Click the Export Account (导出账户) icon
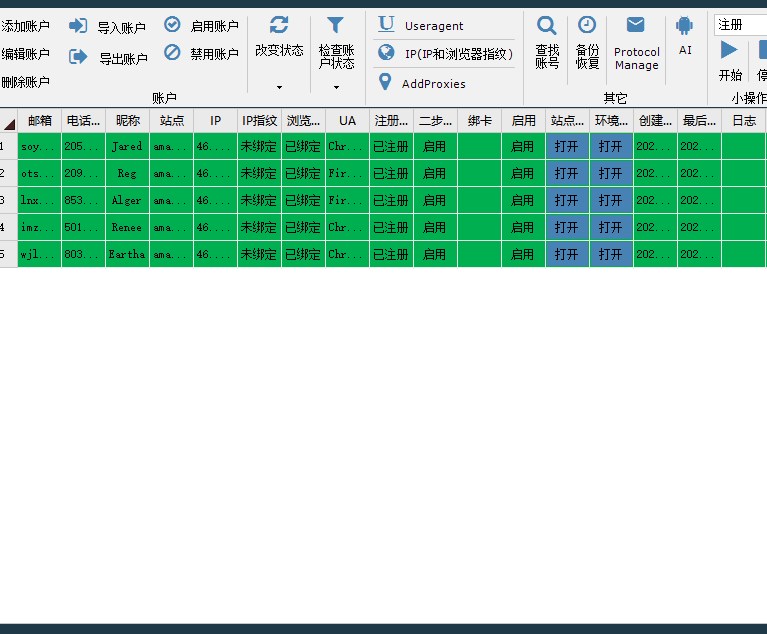 click(x=78, y=57)
